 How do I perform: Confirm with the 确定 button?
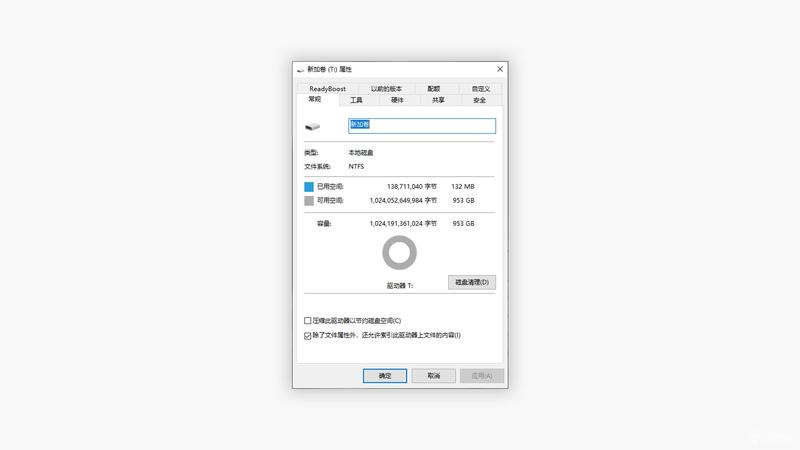(385, 376)
